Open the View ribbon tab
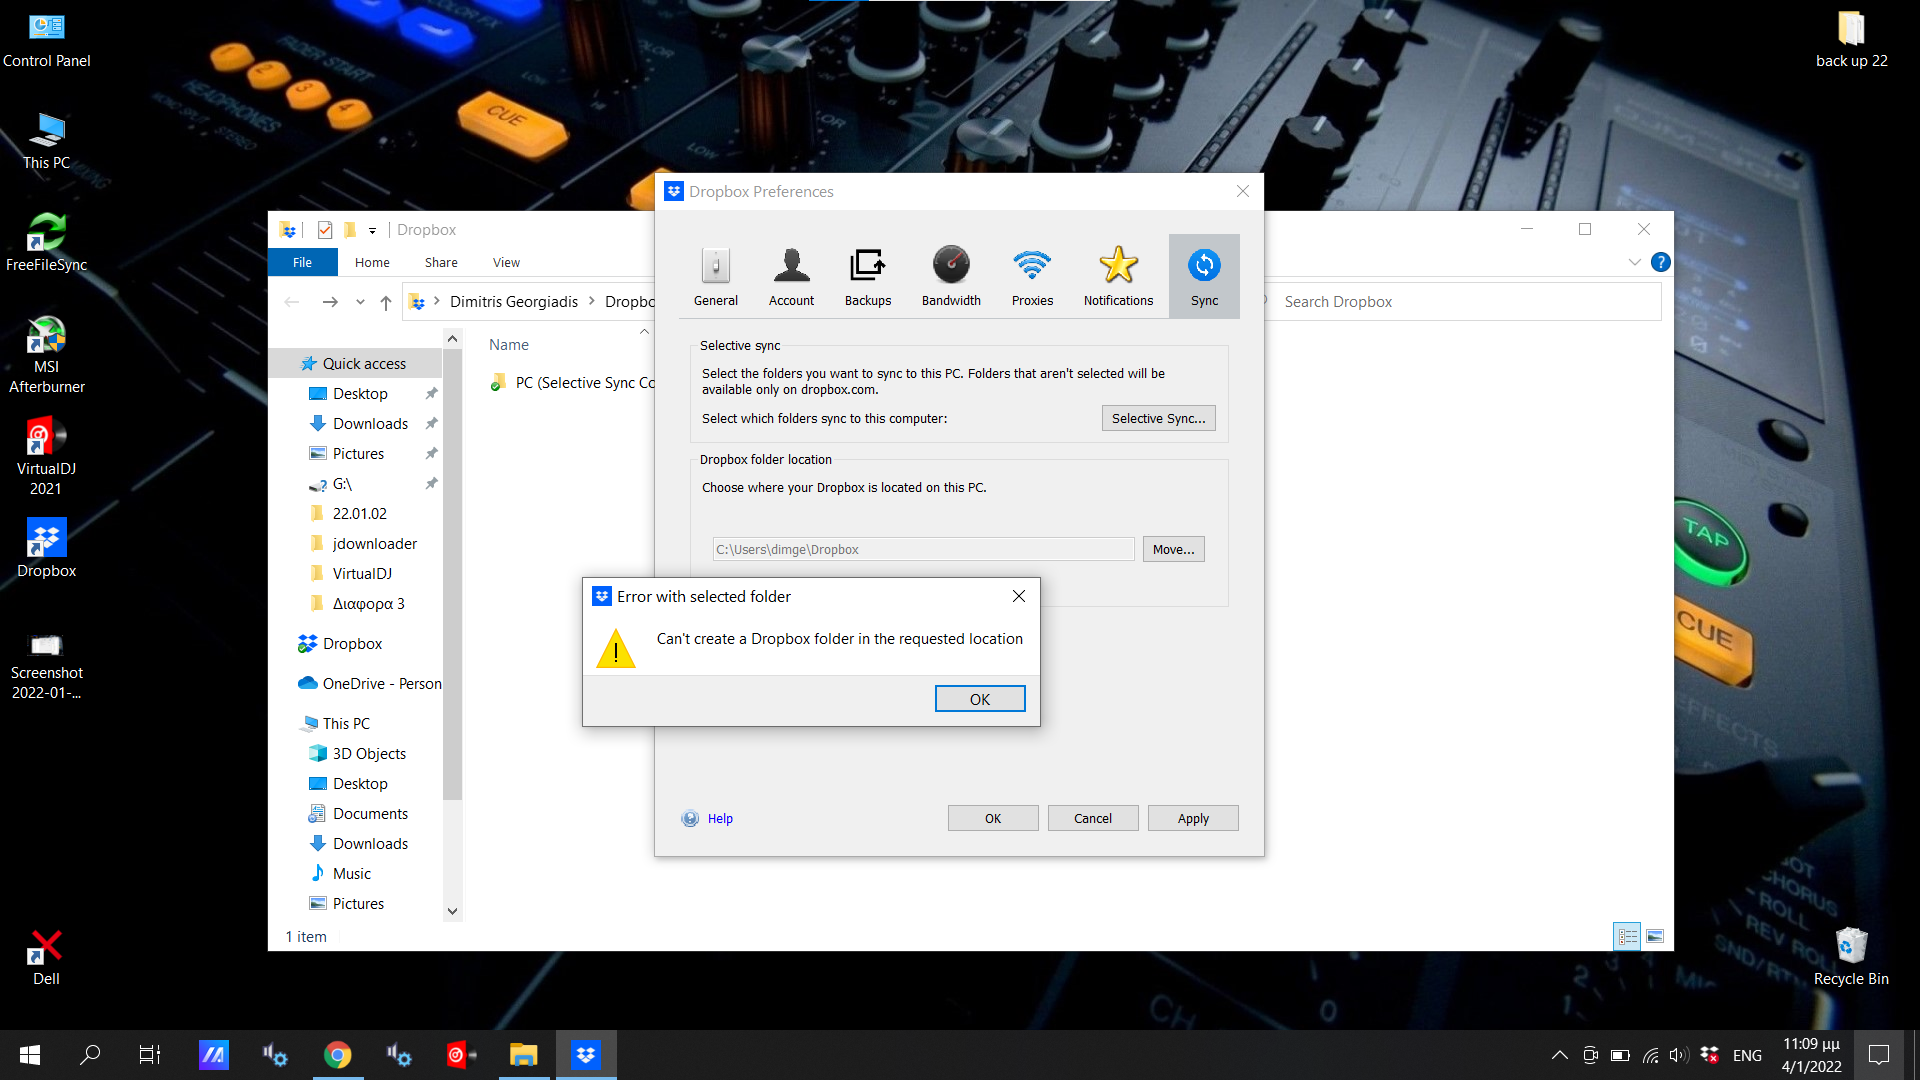This screenshot has height=1080, width=1920. tap(506, 262)
